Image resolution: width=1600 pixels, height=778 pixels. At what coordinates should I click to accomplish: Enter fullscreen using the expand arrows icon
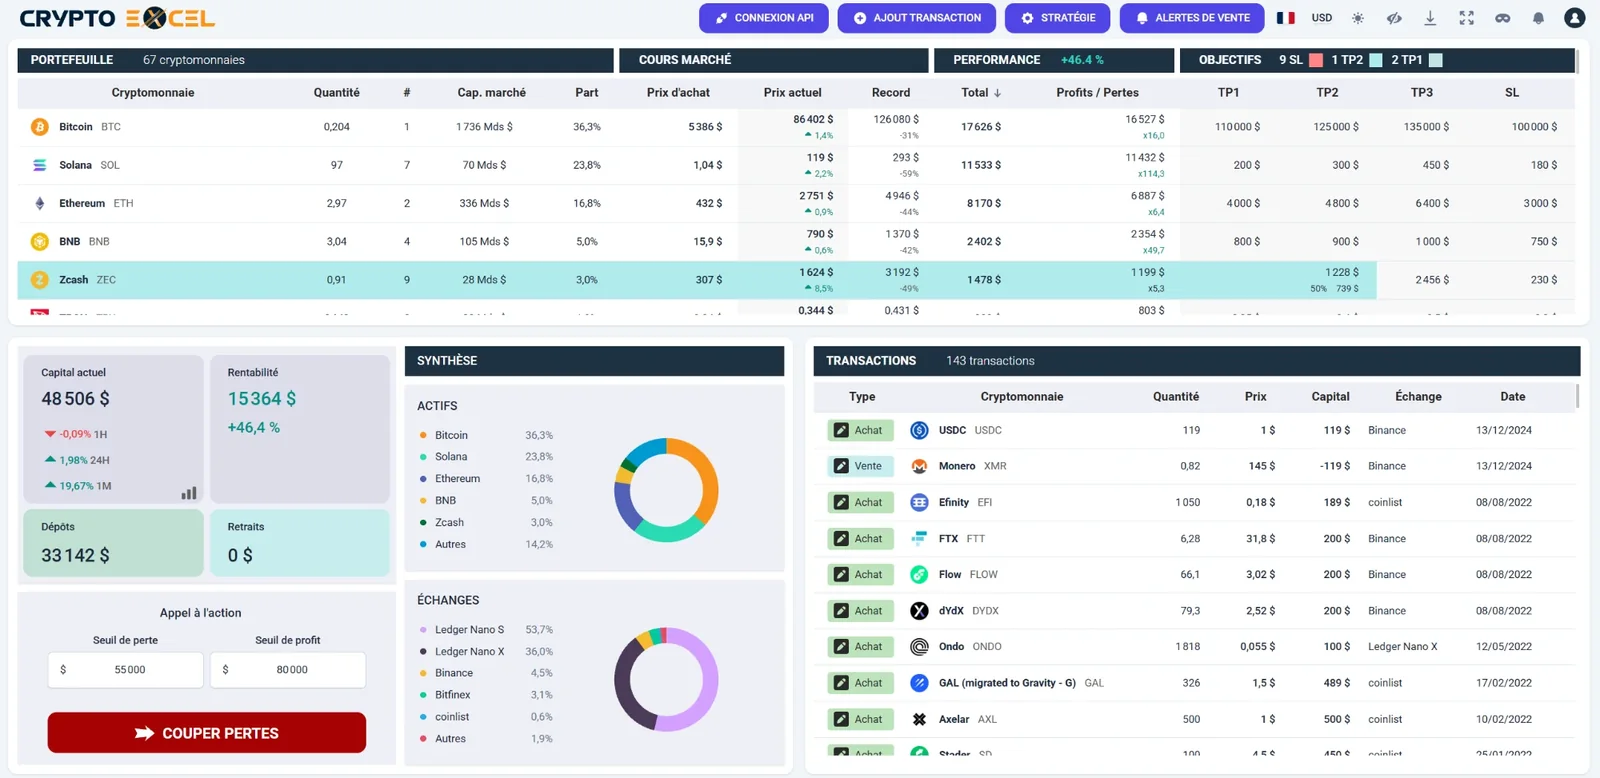(x=1466, y=18)
